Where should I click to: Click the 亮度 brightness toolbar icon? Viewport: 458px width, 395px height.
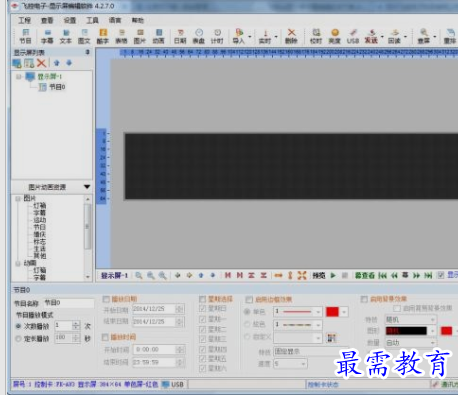pyautogui.click(x=335, y=36)
